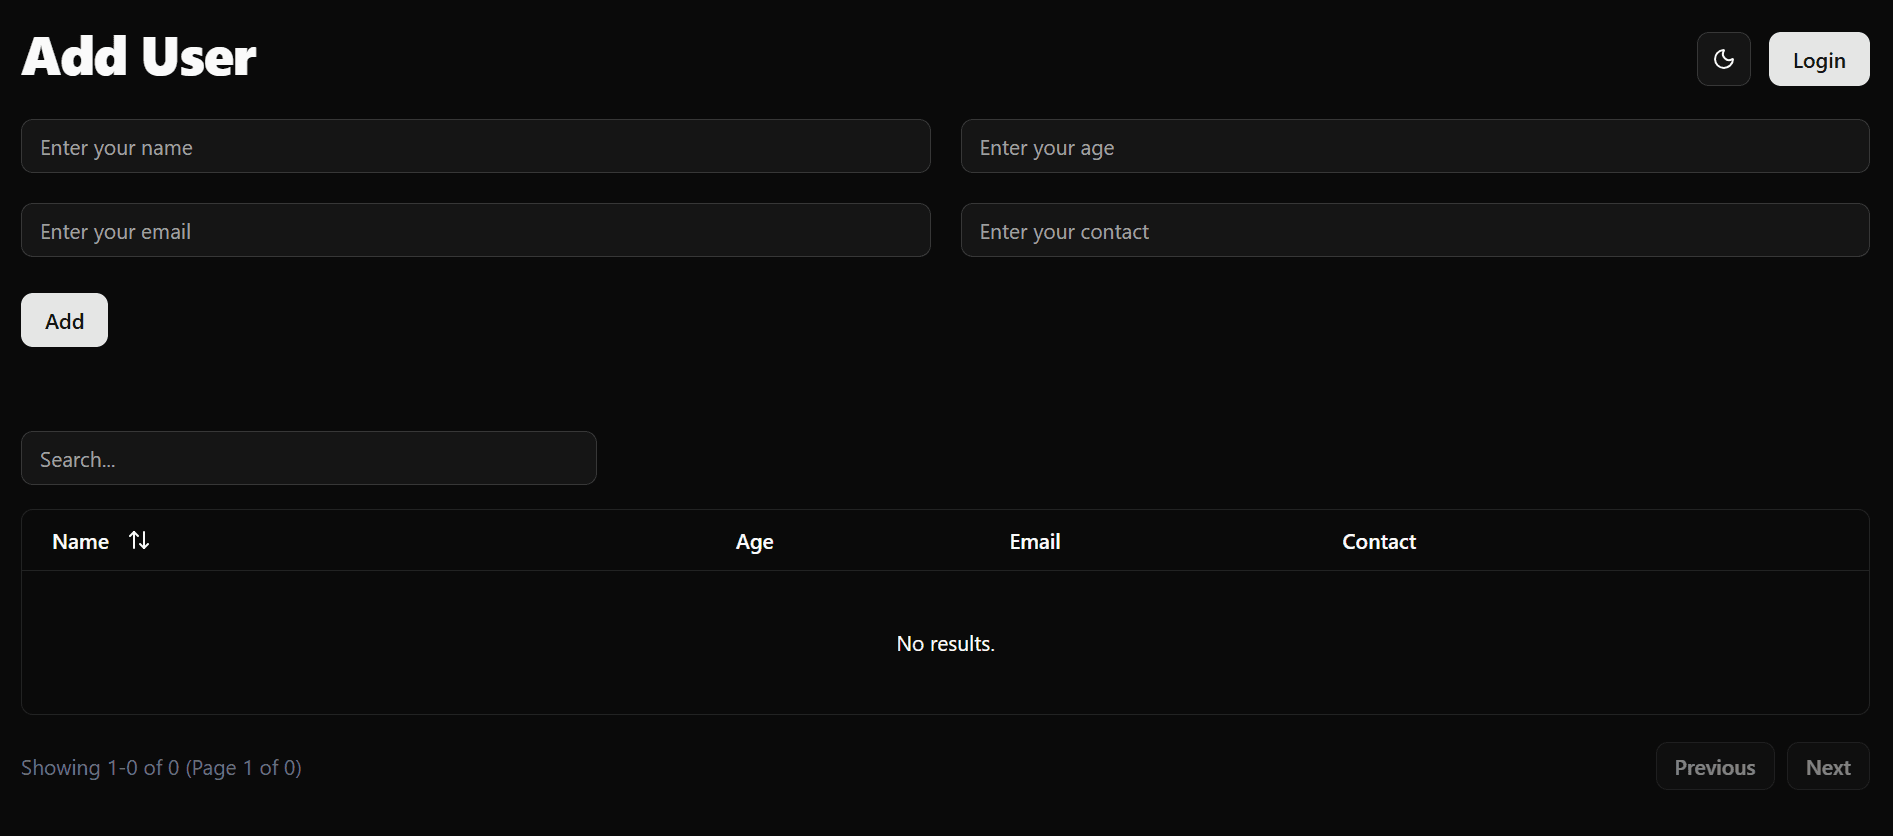Click the 'Showing 1-0 of 0' status text
The width and height of the screenshot is (1893, 836).
[100, 768]
